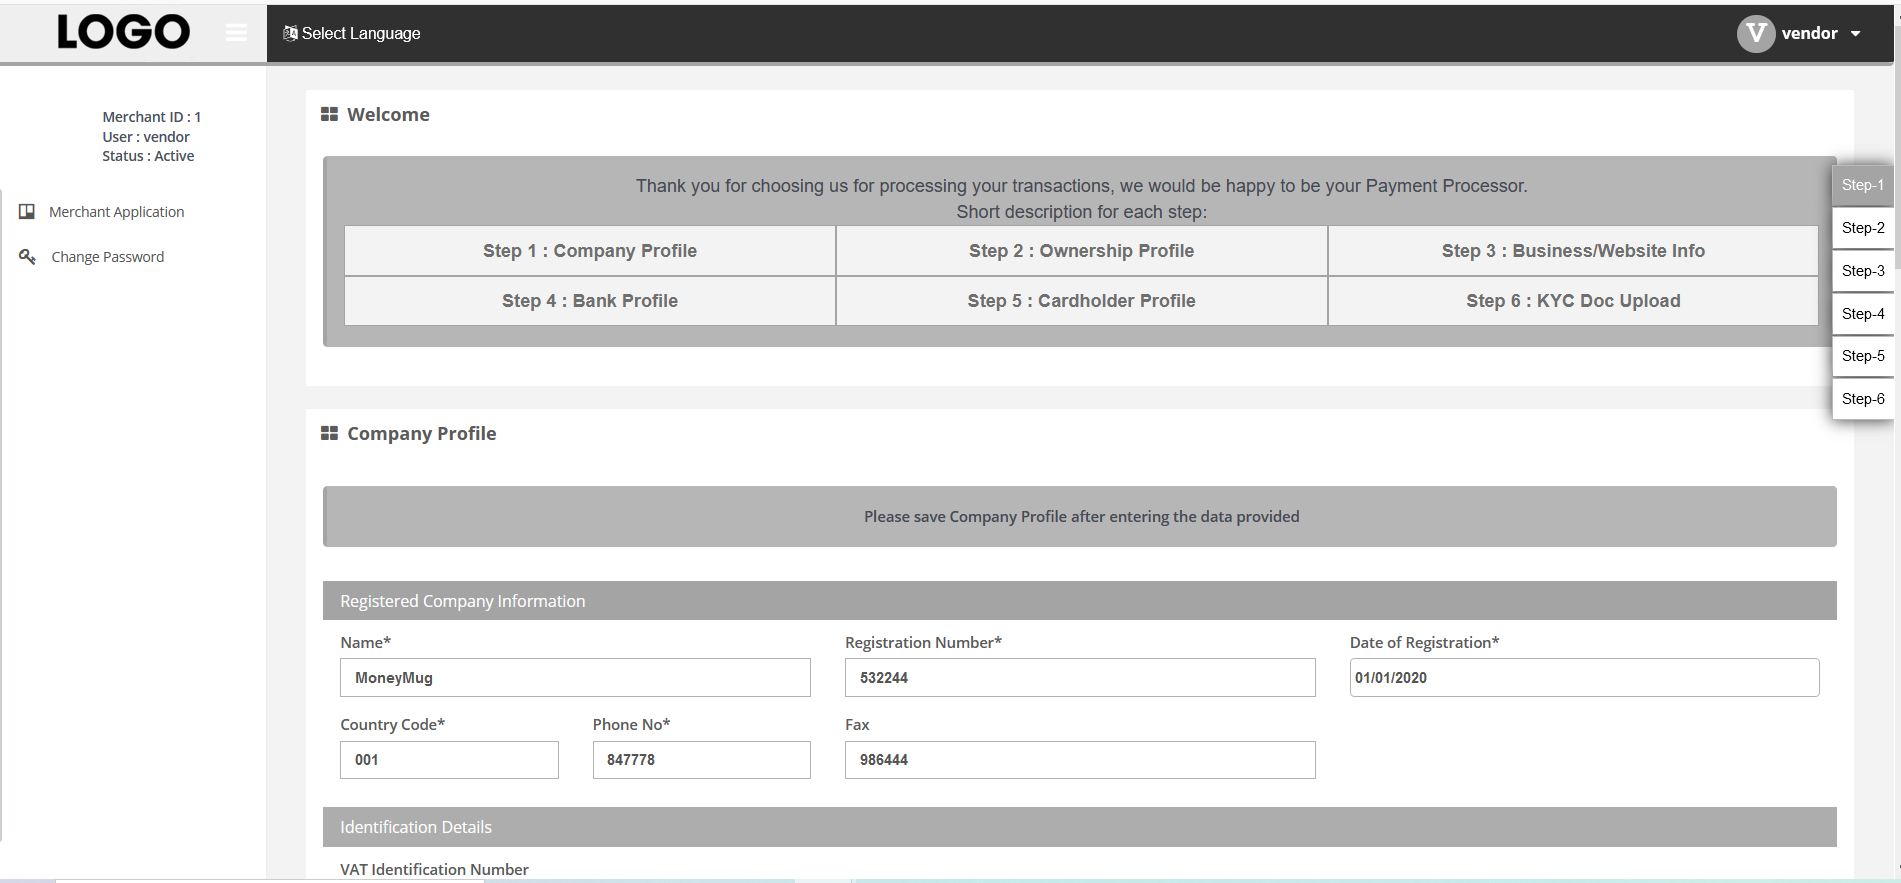Focus the Date of Registration field
The image size is (1901, 883).
tap(1583, 678)
